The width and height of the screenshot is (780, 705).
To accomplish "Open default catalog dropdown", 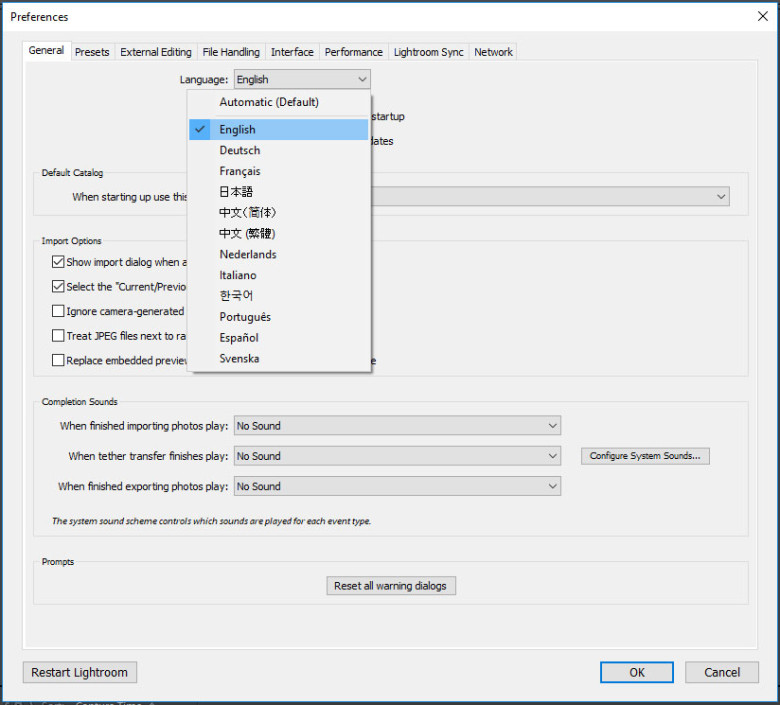I will (x=550, y=197).
